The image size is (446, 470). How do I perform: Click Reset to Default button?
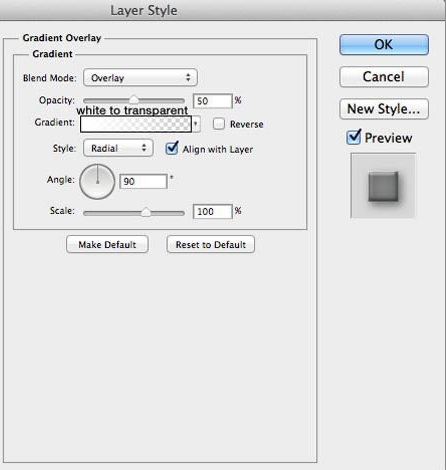coord(211,244)
